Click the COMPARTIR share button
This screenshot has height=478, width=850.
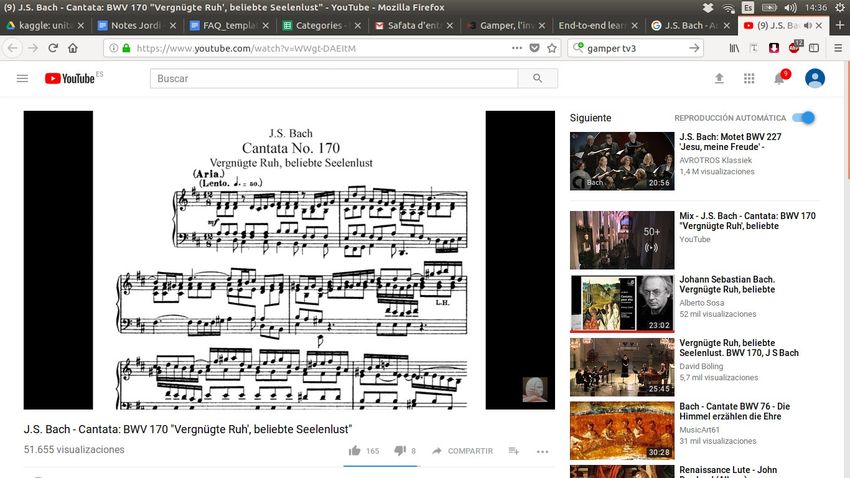462,450
